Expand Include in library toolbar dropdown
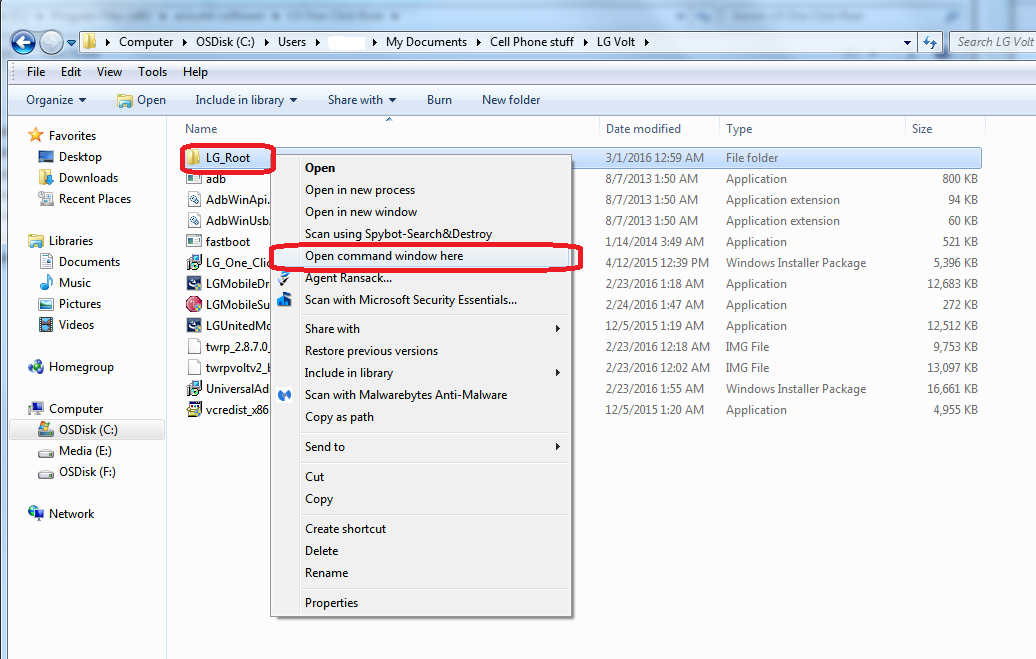 tap(246, 100)
